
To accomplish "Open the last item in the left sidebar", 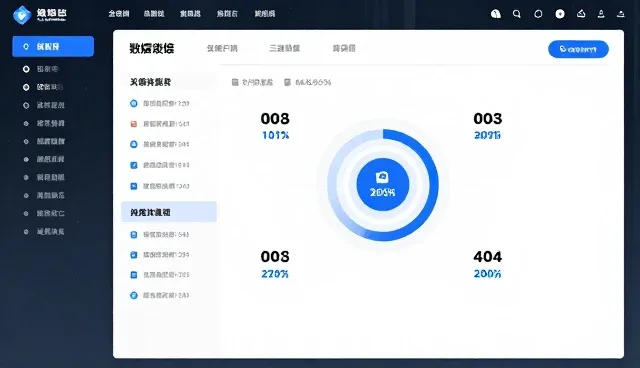I will [x=50, y=232].
